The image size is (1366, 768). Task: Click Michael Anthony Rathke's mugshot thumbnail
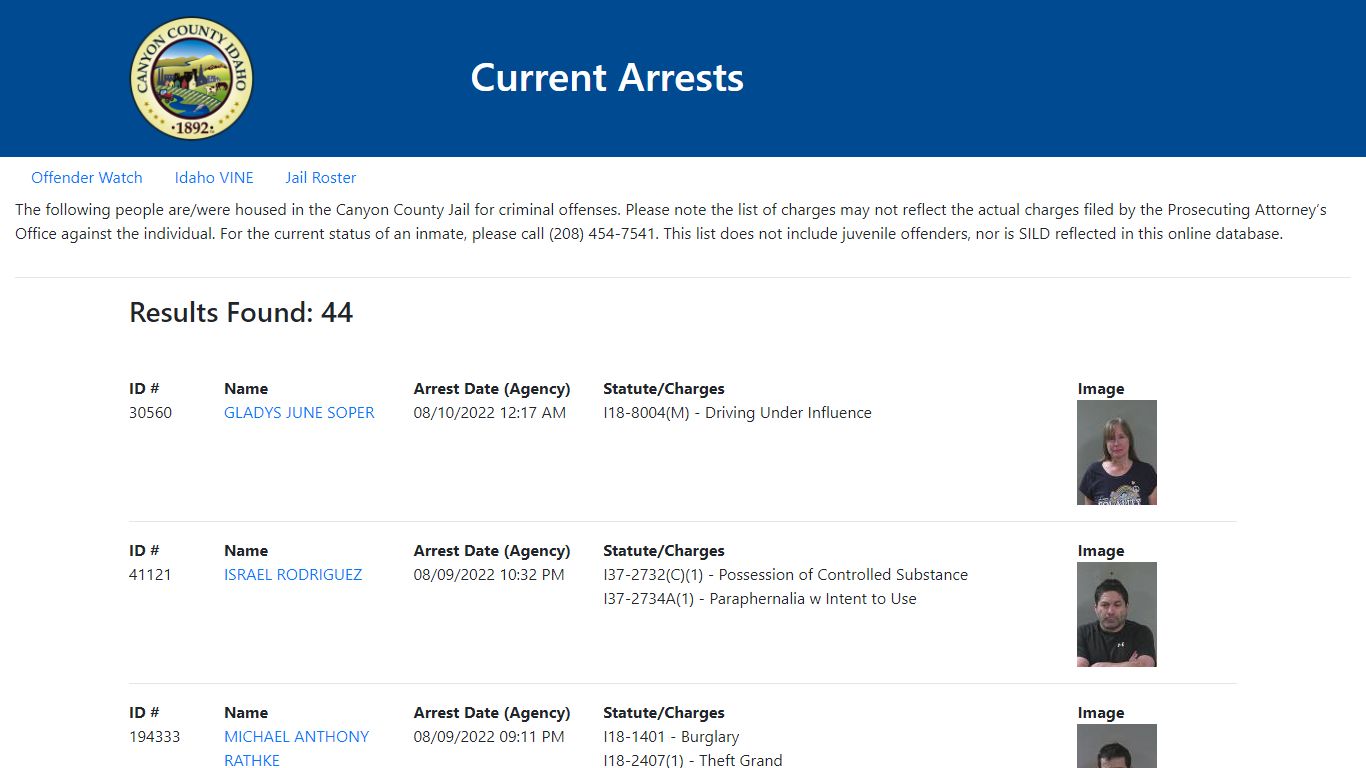[x=1117, y=746]
